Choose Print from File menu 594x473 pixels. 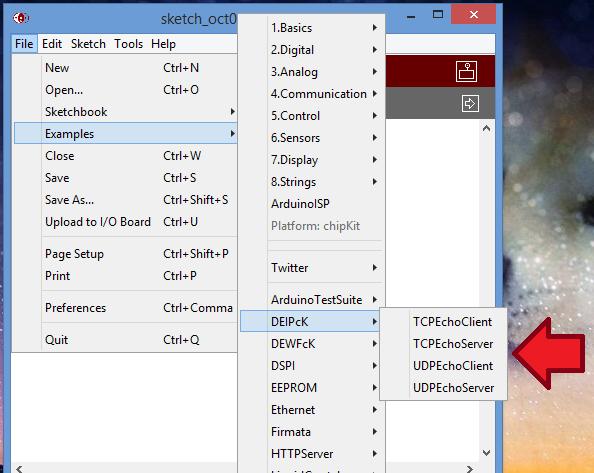click(125, 276)
